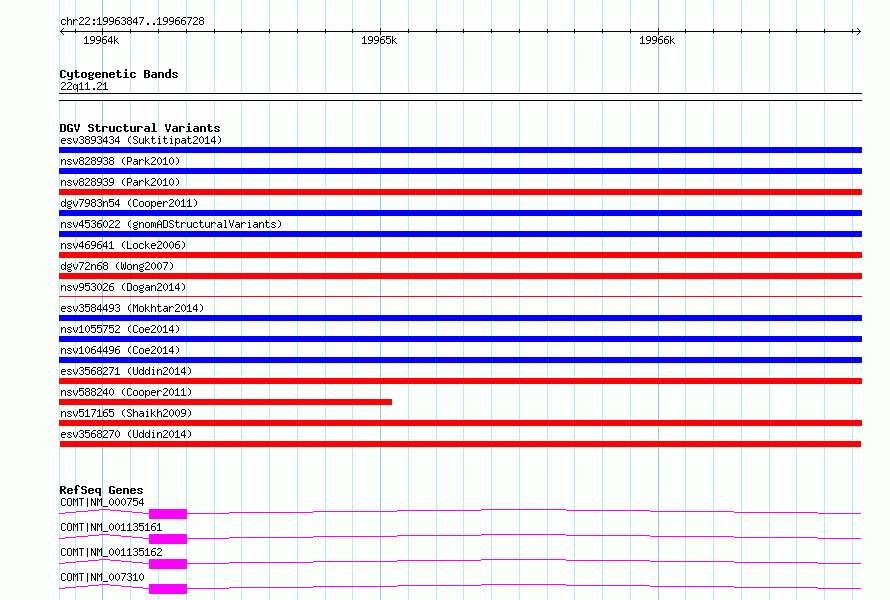
Task: Click nsv828939 (Park2010) label
Action: [120, 182]
